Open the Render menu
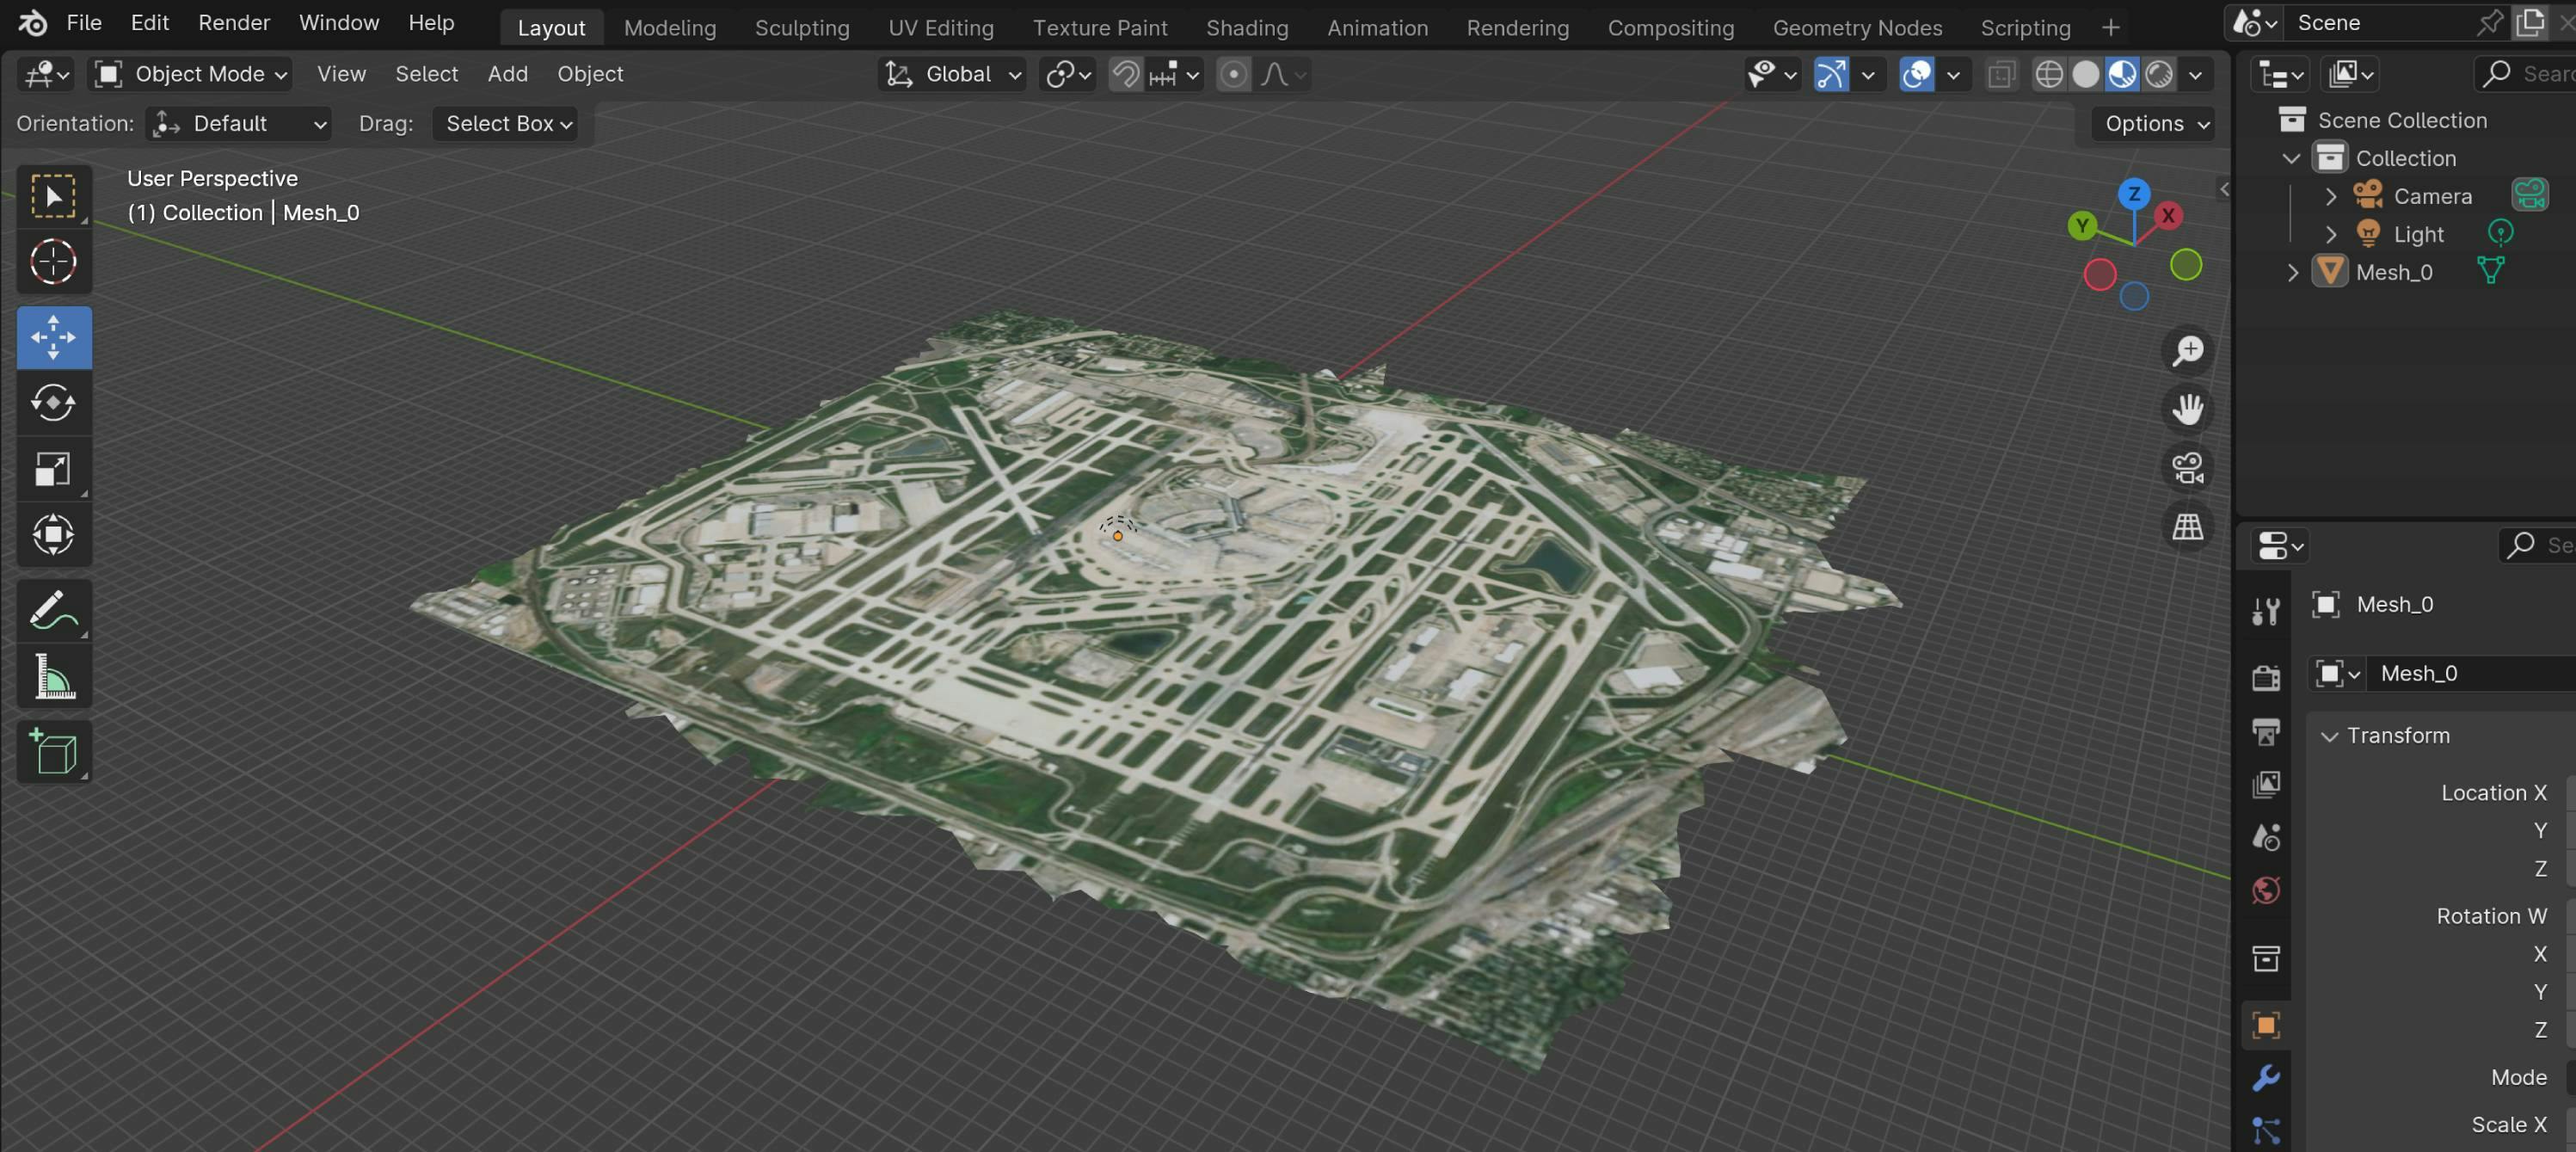2576x1152 pixels. click(x=233, y=22)
